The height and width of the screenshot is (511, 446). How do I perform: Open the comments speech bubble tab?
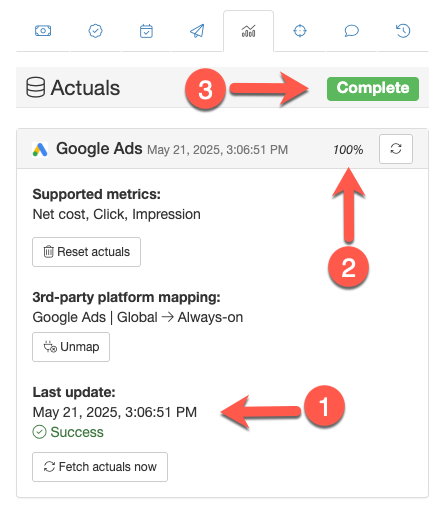click(x=351, y=31)
